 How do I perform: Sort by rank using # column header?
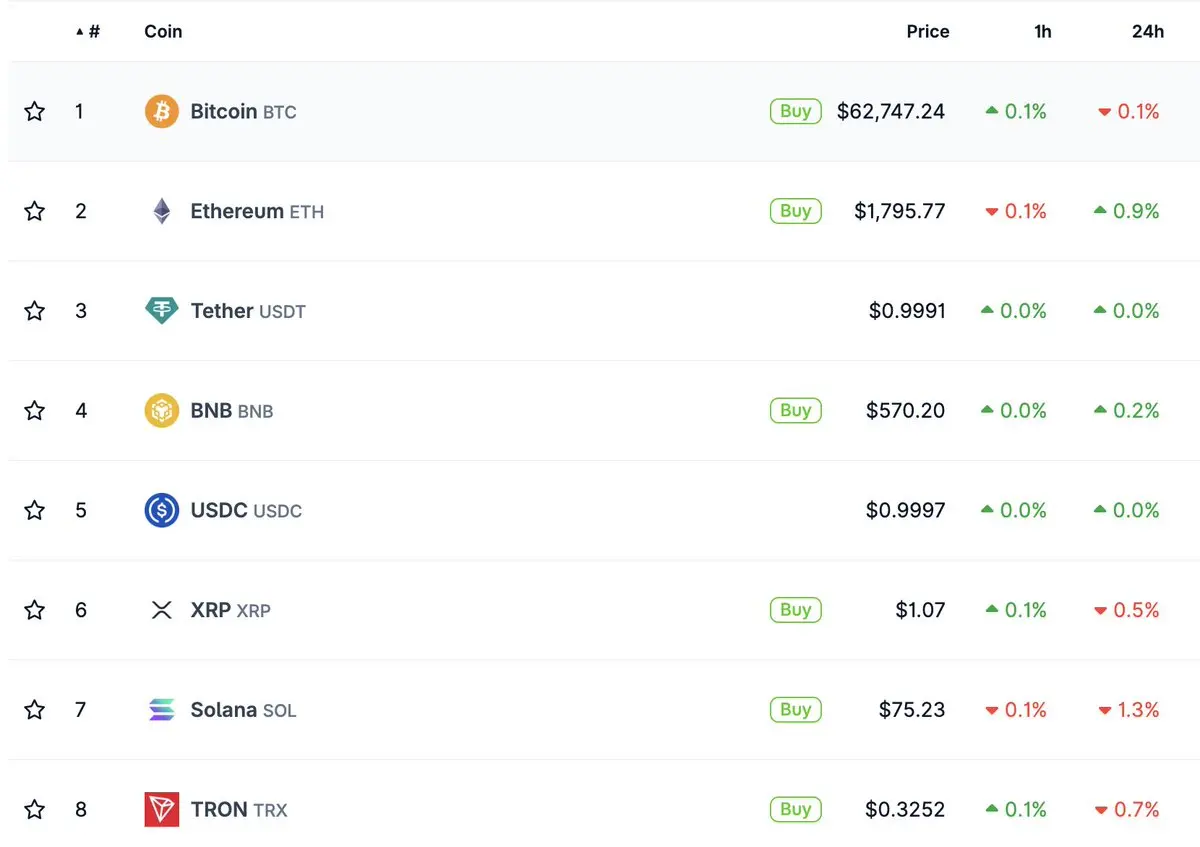tap(88, 31)
